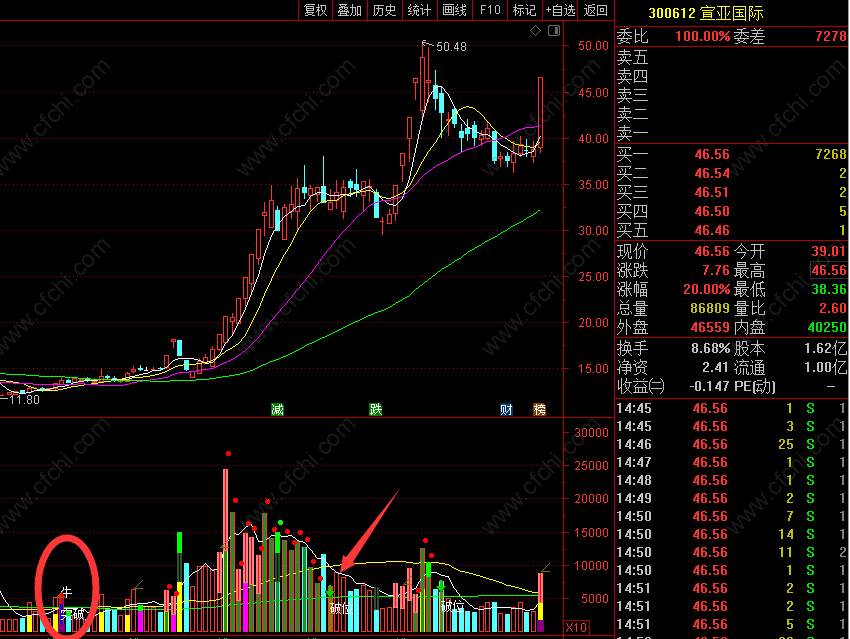Open the 复权 menu

tap(315, 10)
